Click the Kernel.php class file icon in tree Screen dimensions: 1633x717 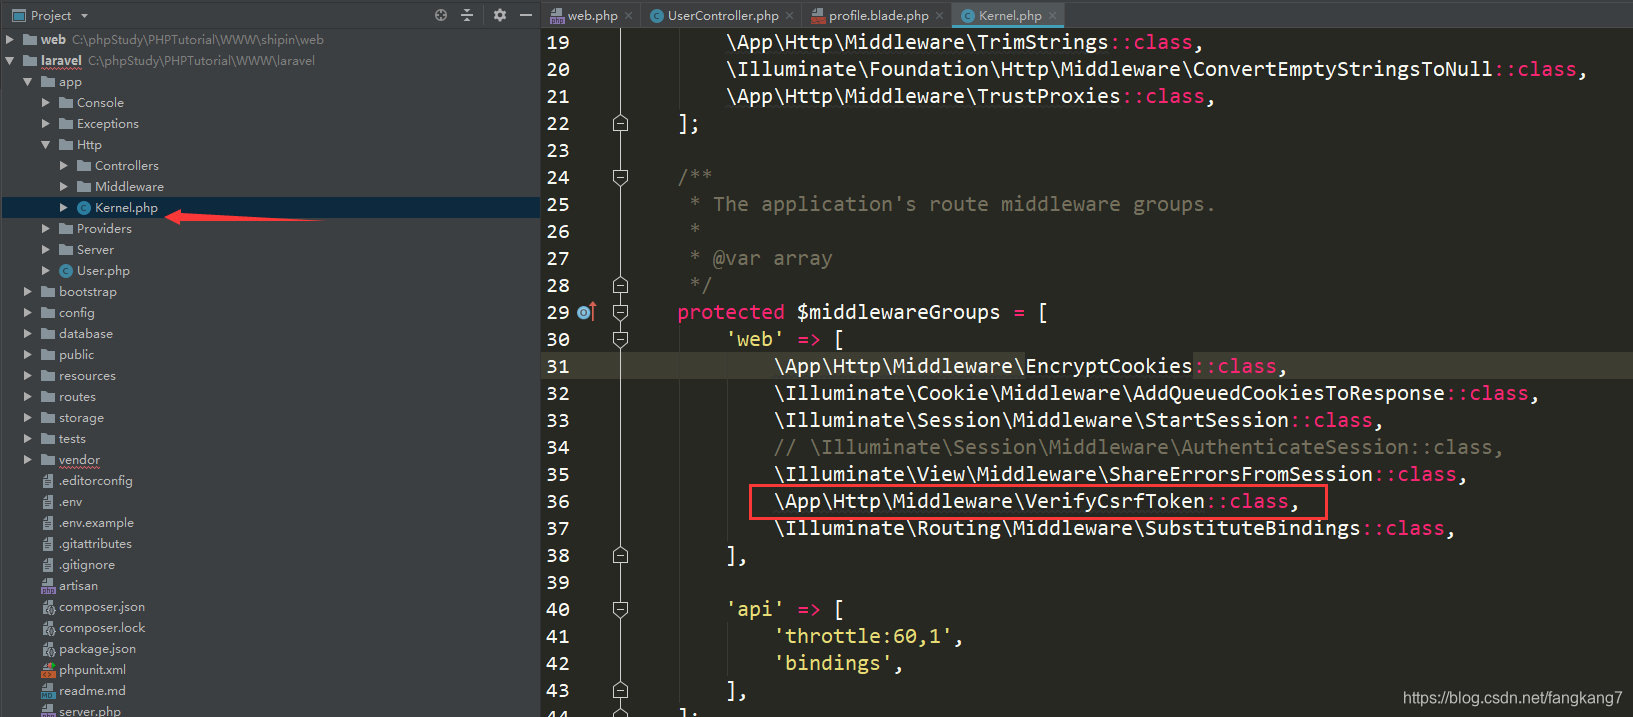(x=84, y=208)
